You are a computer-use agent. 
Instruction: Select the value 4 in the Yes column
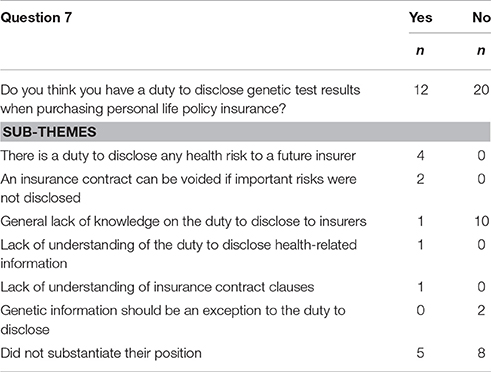[421, 156]
